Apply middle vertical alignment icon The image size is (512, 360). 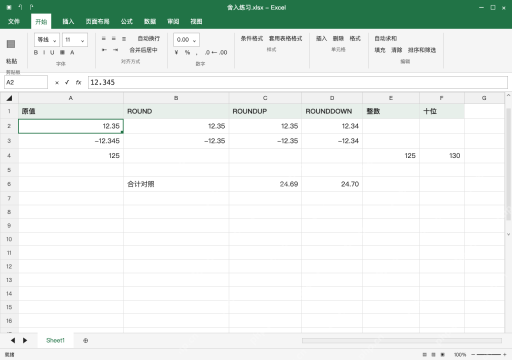tap(114, 39)
